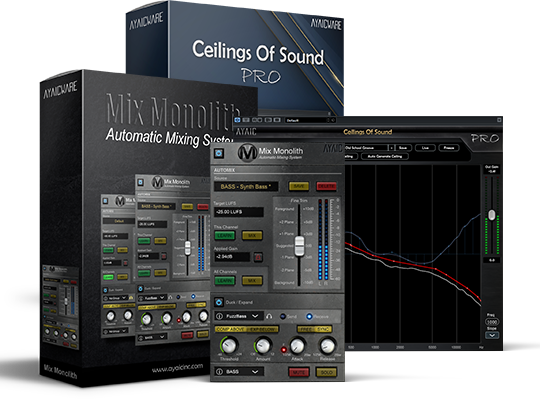Click the Release knob
The image size is (540, 399).
point(327,345)
